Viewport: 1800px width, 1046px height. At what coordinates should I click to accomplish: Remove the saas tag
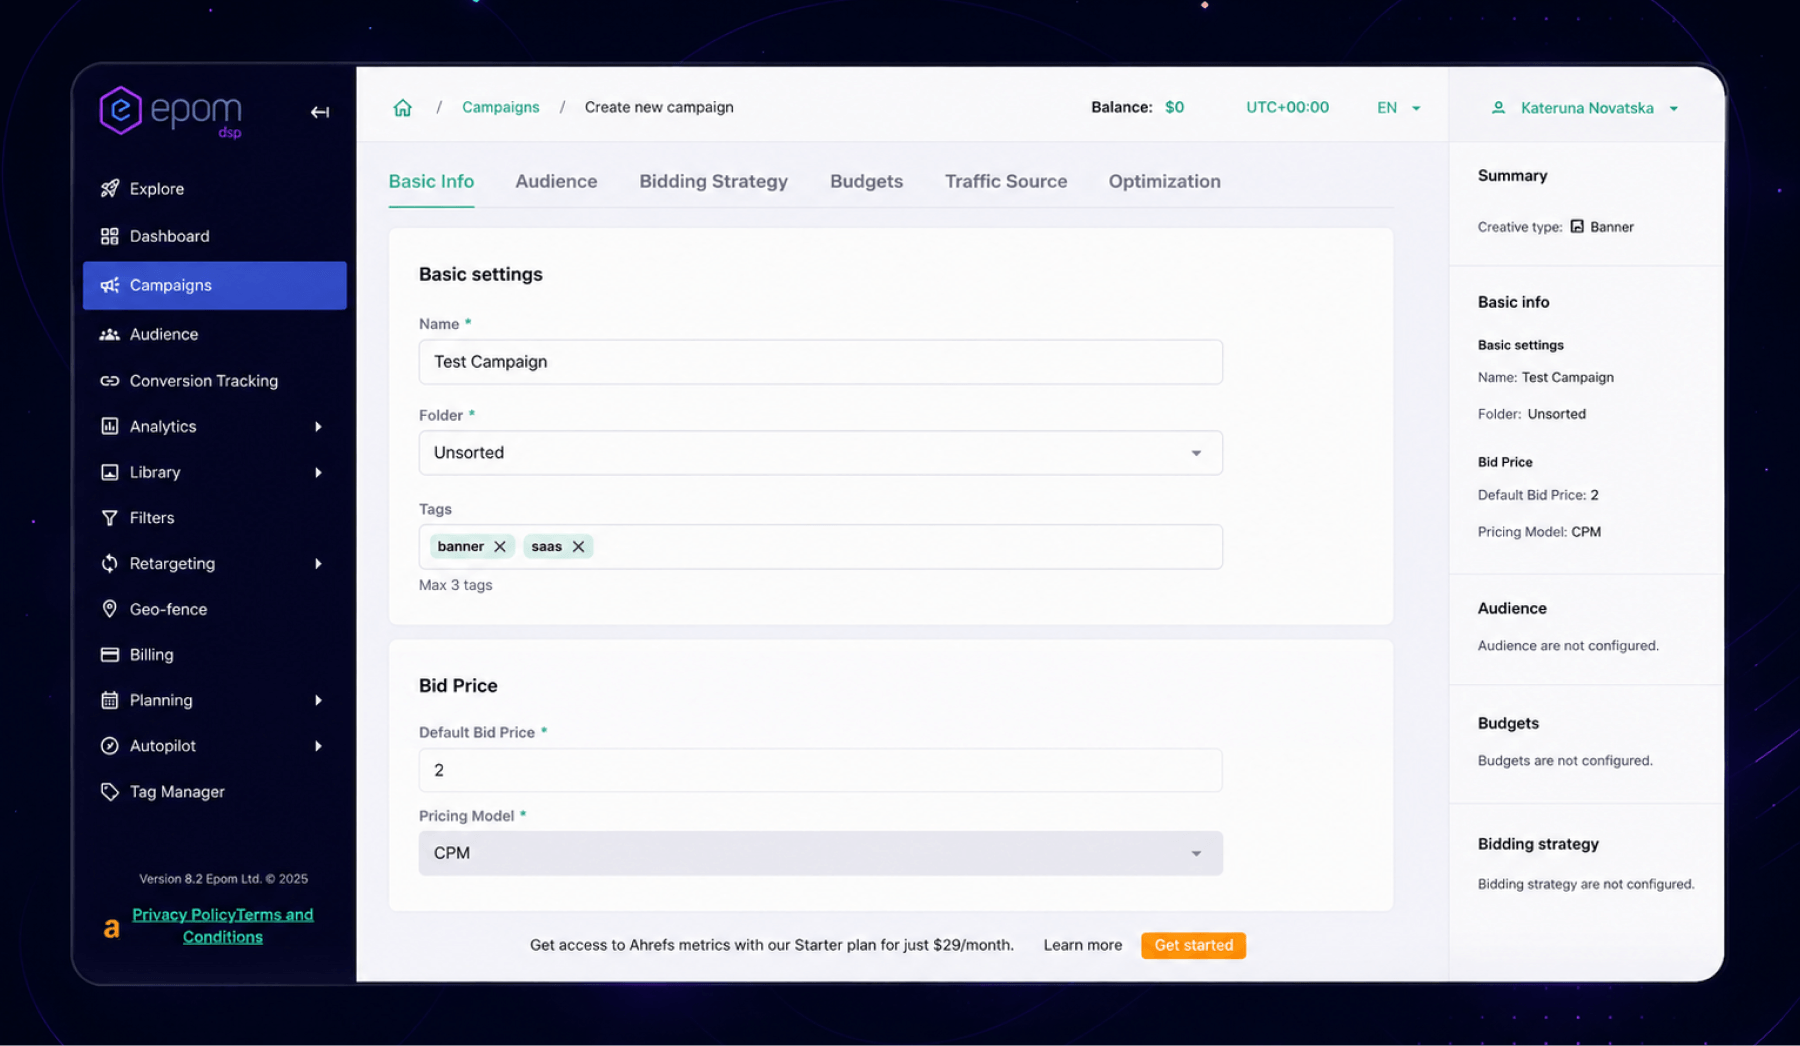(x=578, y=547)
